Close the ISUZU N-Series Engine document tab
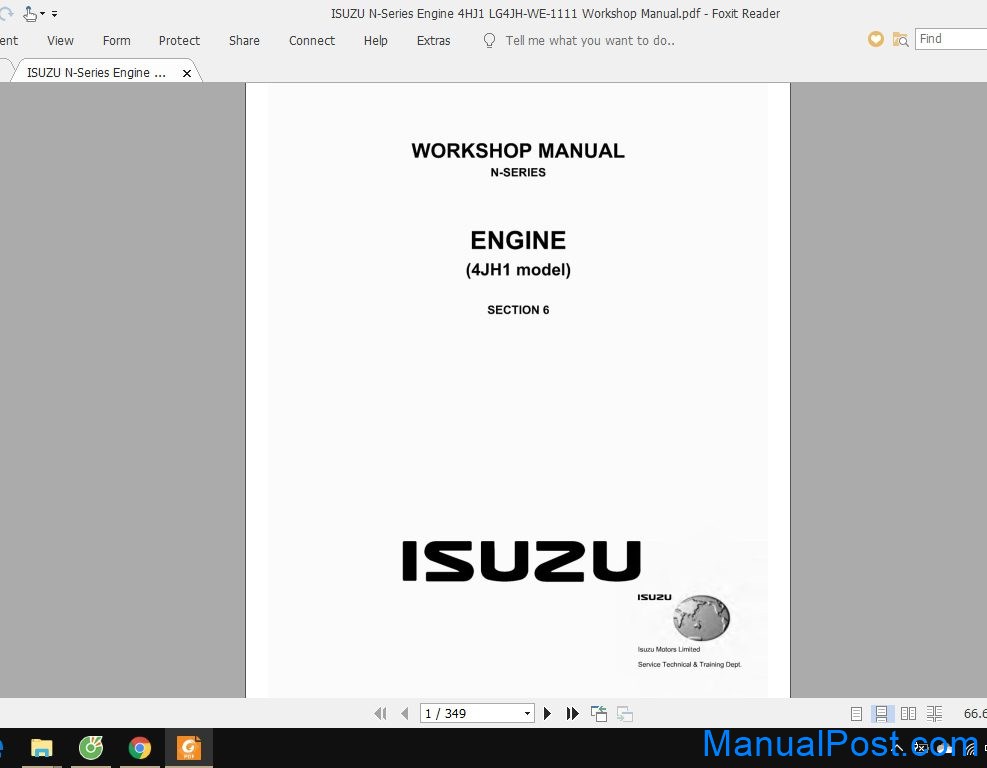 point(186,73)
